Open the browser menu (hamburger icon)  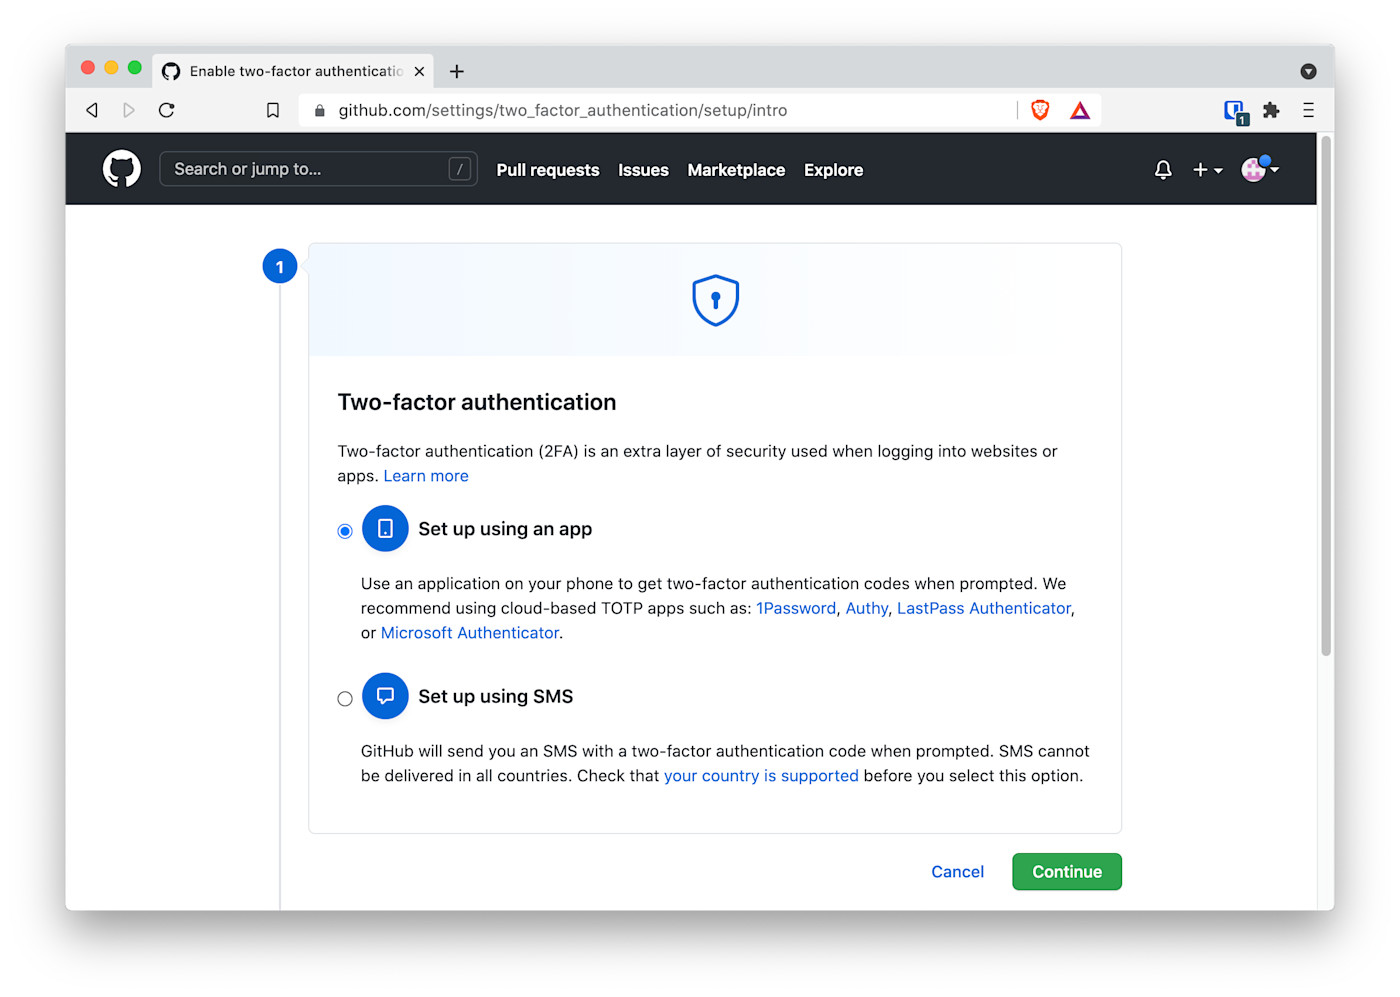1308,110
